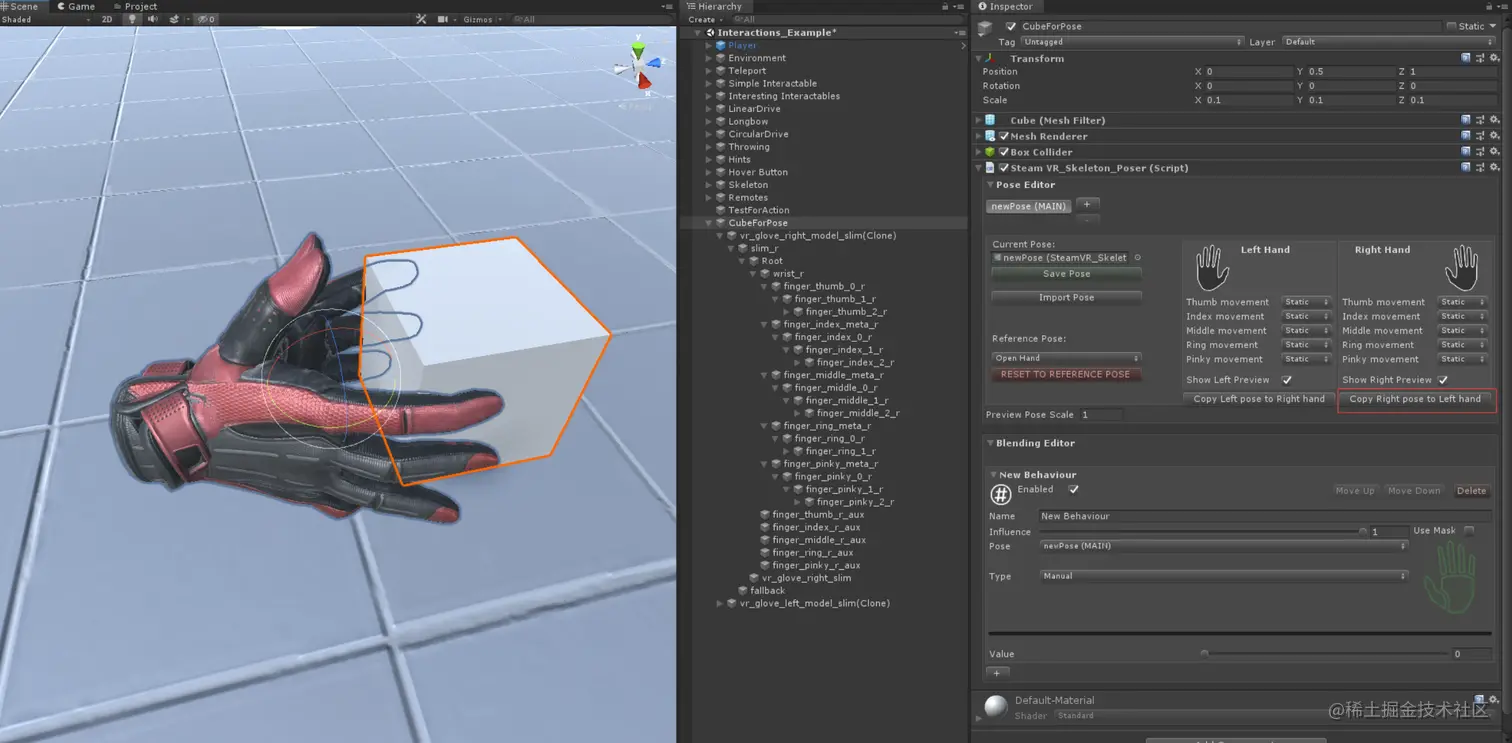Disable the Mesh Renderer component checkbox
This screenshot has height=743, width=1512.
(x=1003, y=136)
